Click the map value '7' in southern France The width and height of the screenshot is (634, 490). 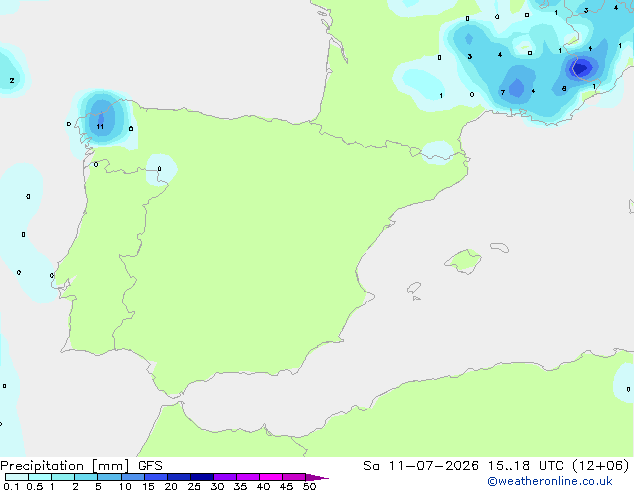pos(503,93)
